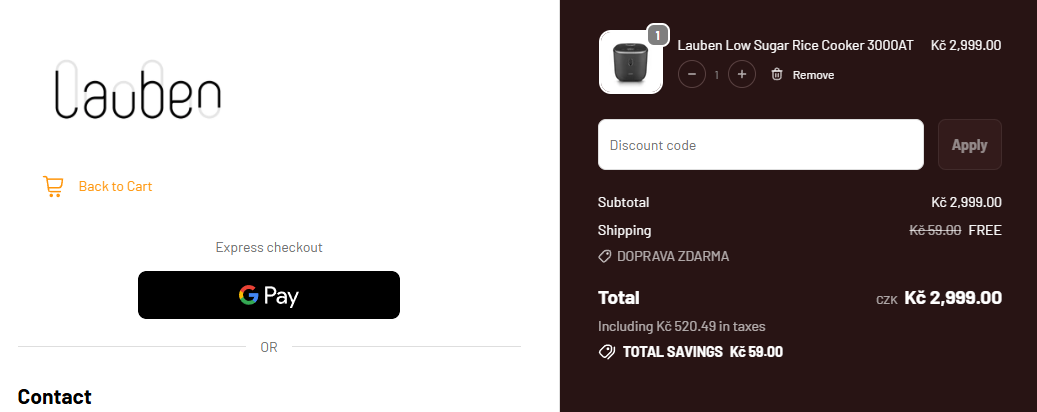
Task: Click the Total Savings tag icon
Action: click(606, 352)
